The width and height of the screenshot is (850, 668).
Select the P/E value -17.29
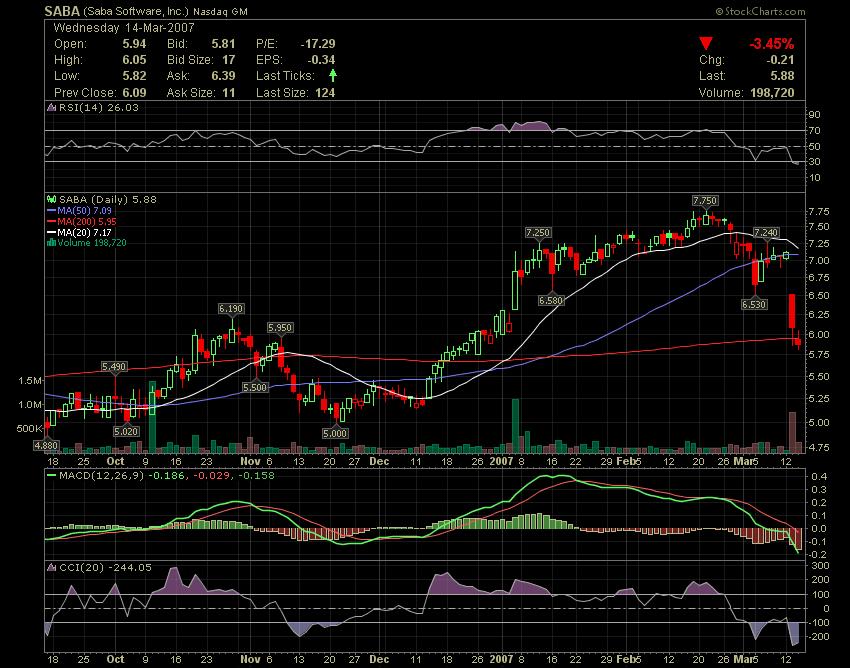[x=318, y=44]
